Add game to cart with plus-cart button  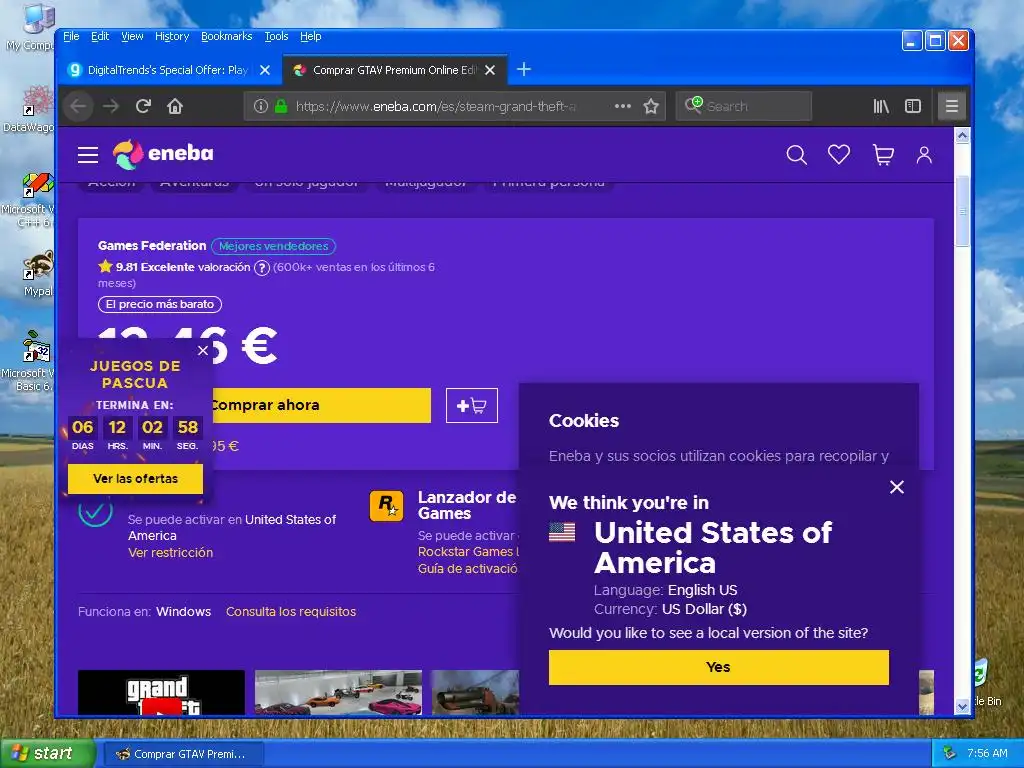(x=472, y=406)
